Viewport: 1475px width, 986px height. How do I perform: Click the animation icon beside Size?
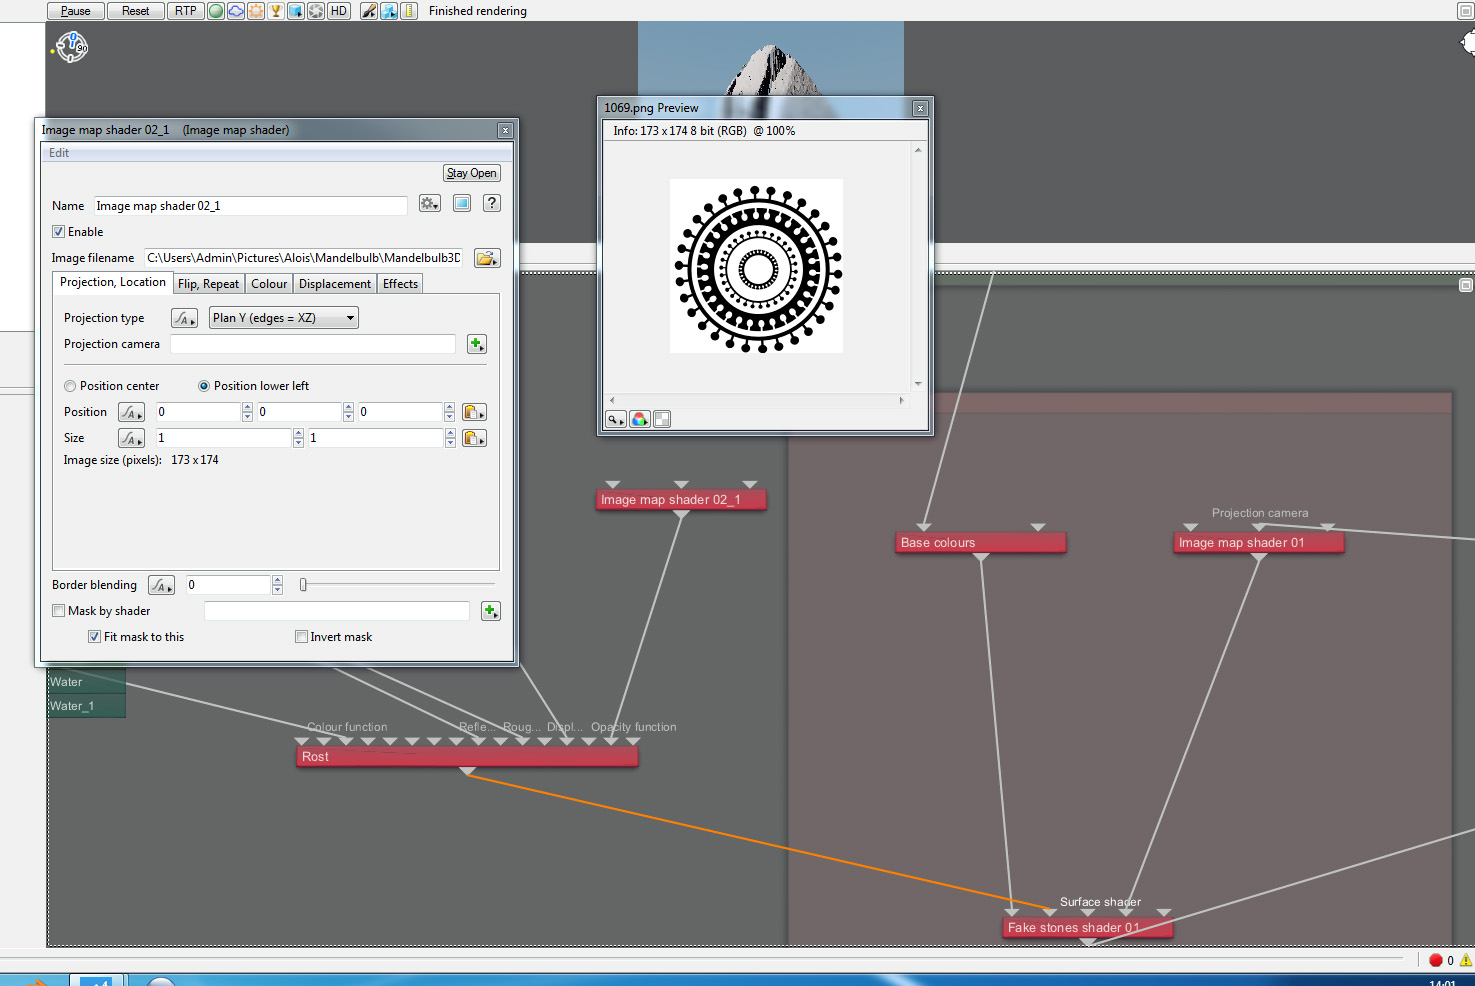[x=132, y=438]
